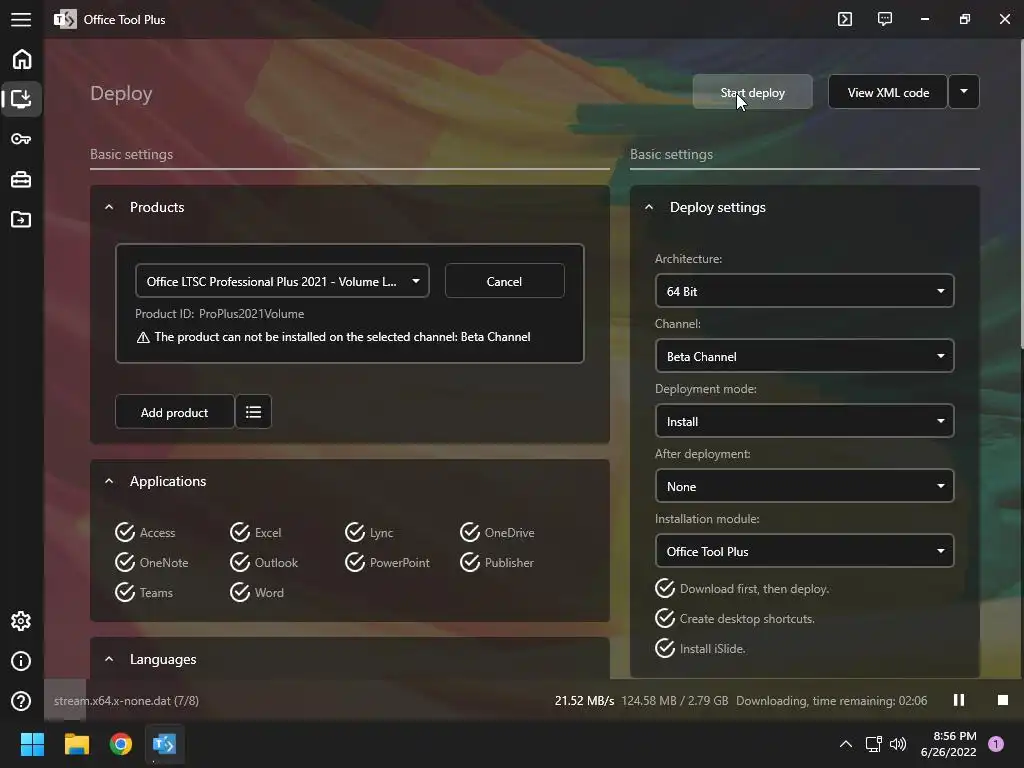Go to Home in the sidebar
1024x768 pixels.
[22, 59]
